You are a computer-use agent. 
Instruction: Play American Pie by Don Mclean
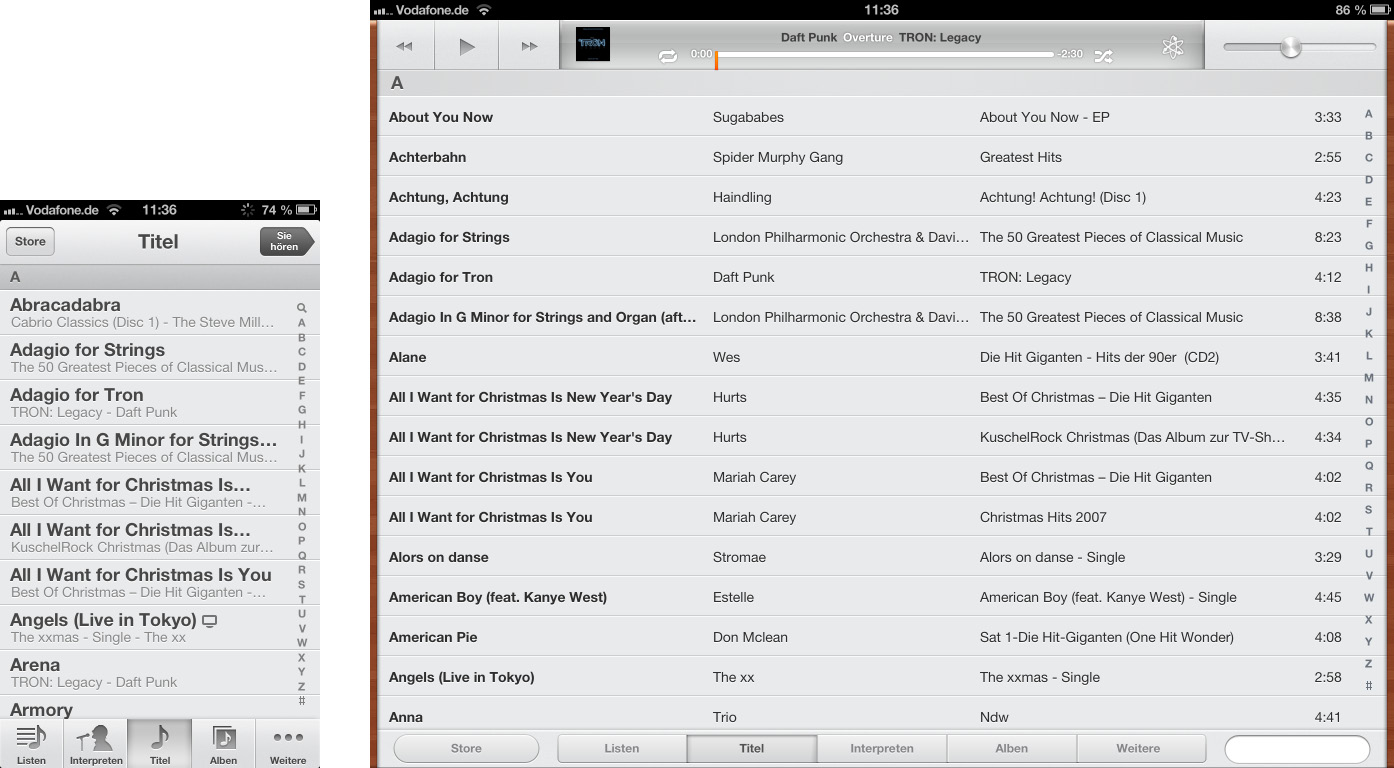(865, 637)
